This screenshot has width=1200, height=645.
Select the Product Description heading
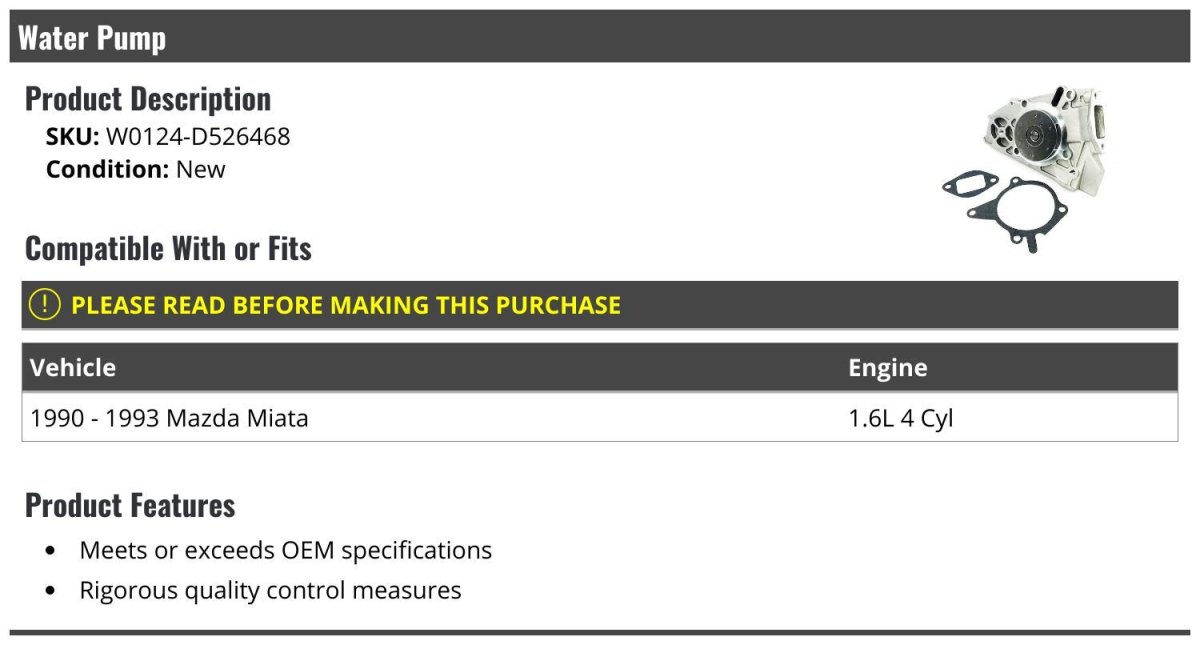coord(148,99)
